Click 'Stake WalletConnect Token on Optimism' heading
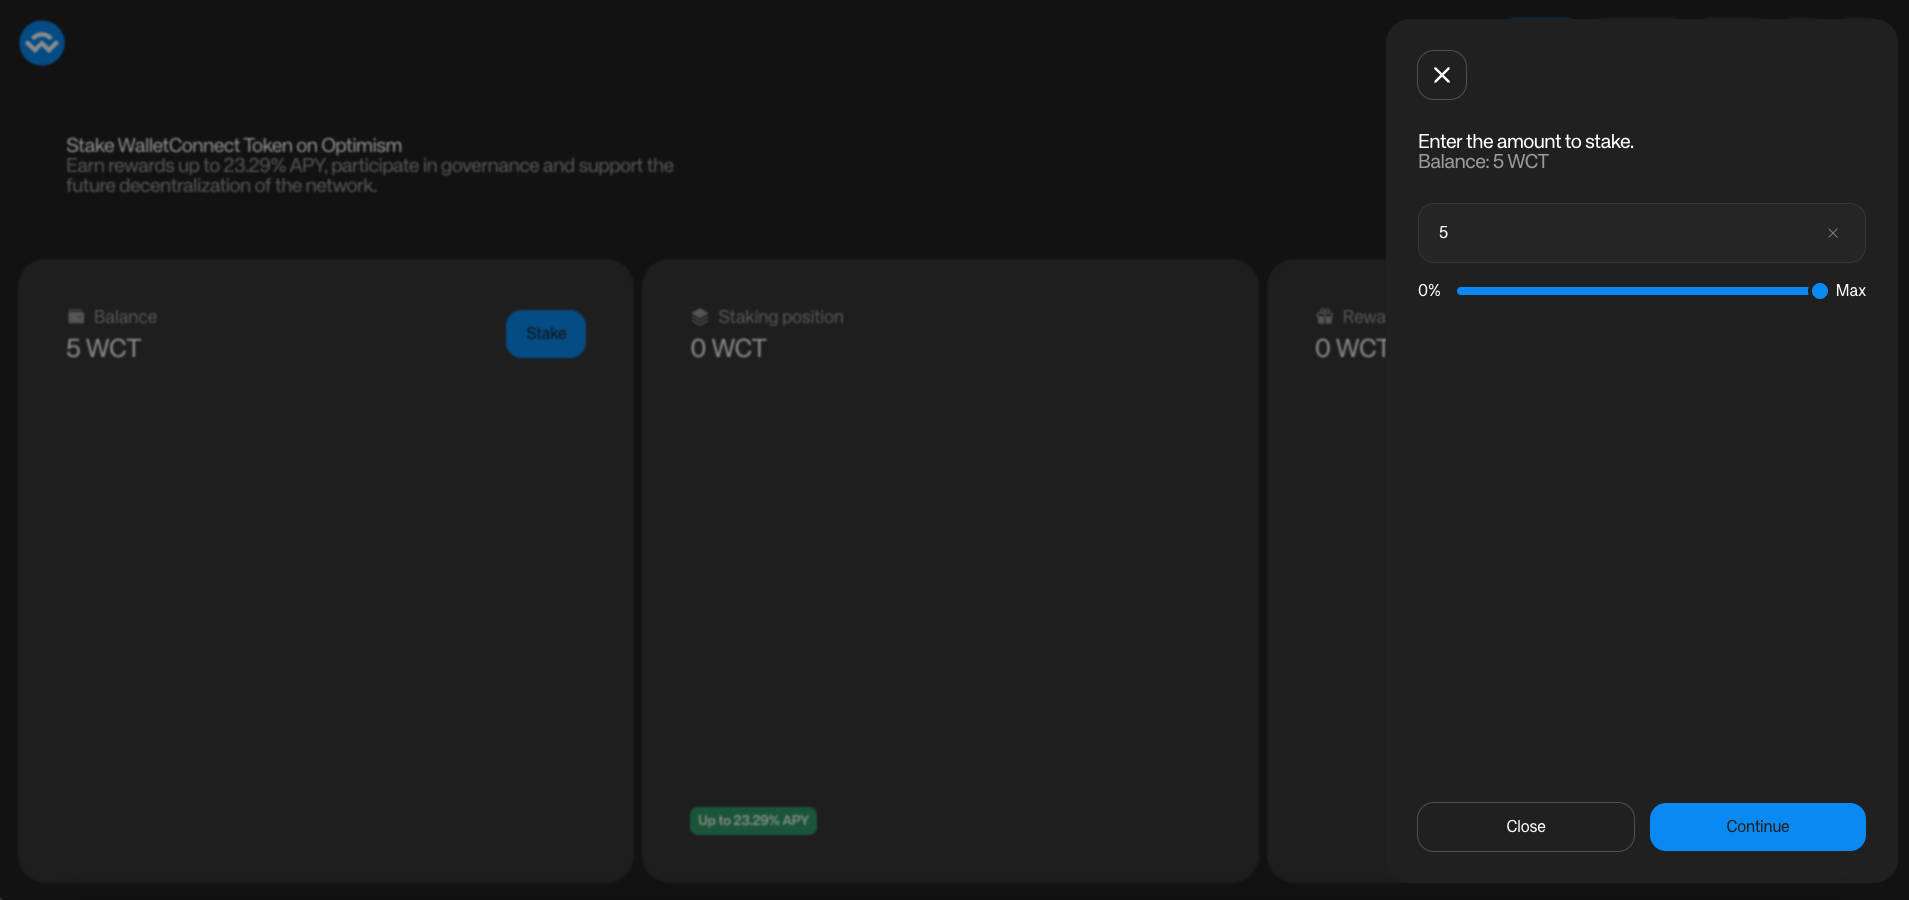 pyautogui.click(x=234, y=145)
